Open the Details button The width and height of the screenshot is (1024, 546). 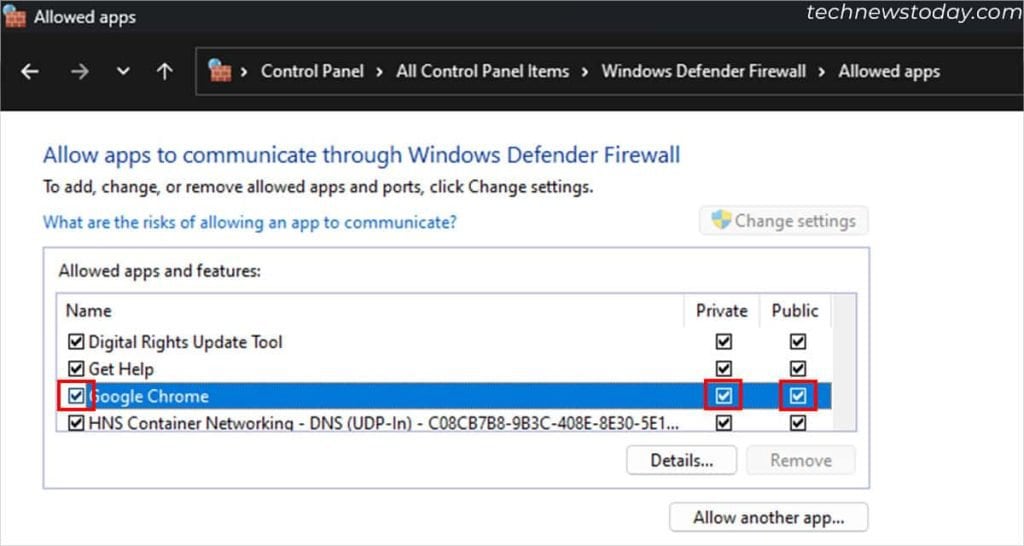681,460
